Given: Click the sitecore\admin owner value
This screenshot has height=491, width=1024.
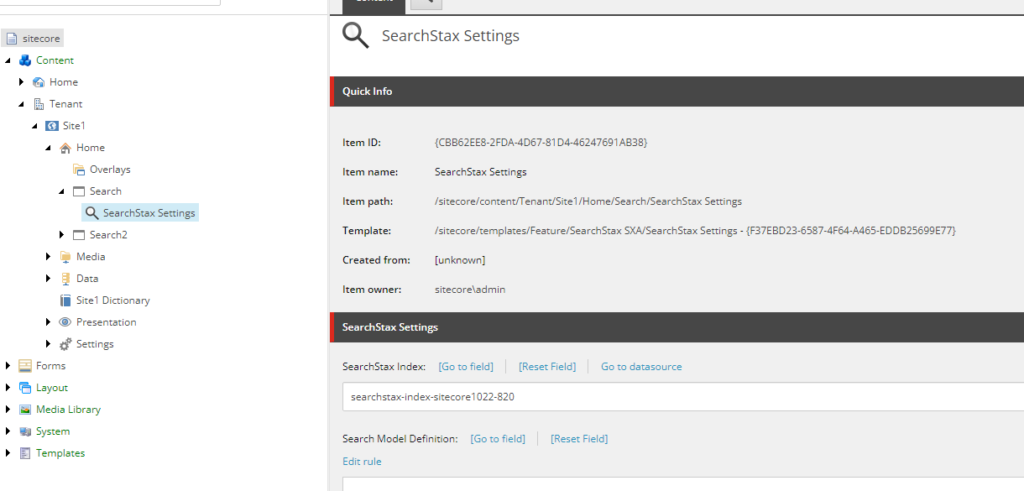Looking at the screenshot, I should tap(470, 289).
